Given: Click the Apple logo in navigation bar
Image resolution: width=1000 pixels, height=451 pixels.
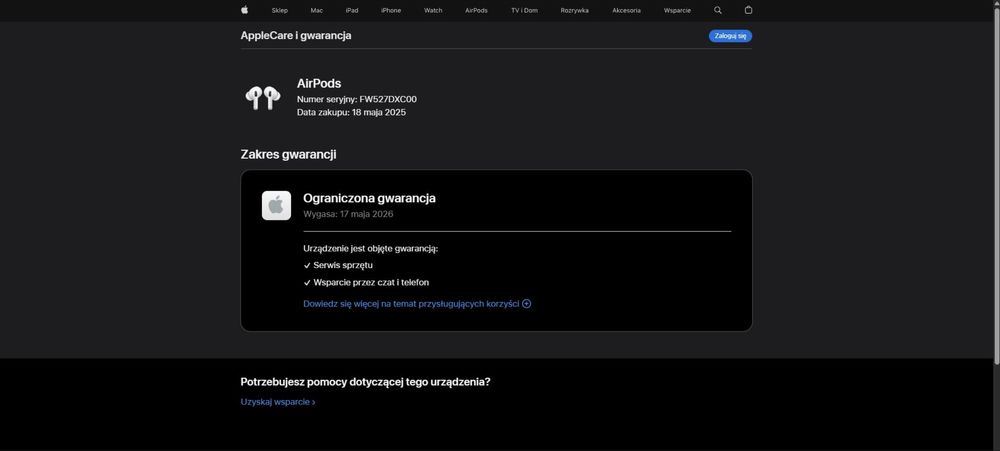Looking at the screenshot, I should click(244, 10).
